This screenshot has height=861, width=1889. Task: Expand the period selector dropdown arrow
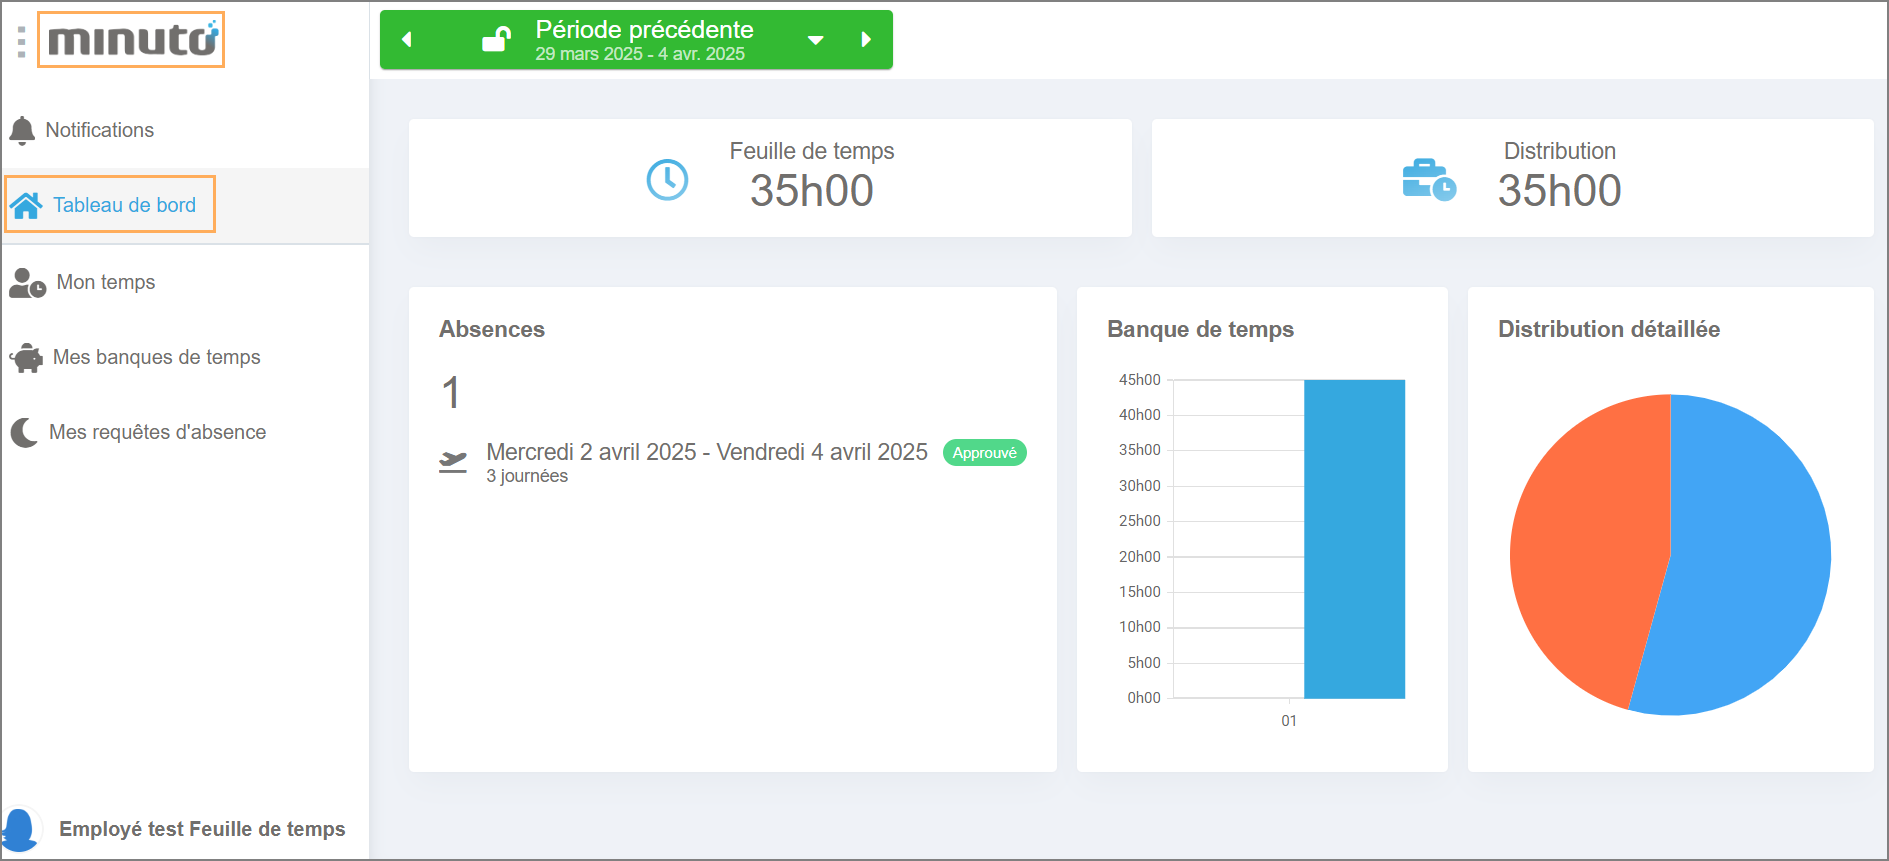[x=816, y=40]
